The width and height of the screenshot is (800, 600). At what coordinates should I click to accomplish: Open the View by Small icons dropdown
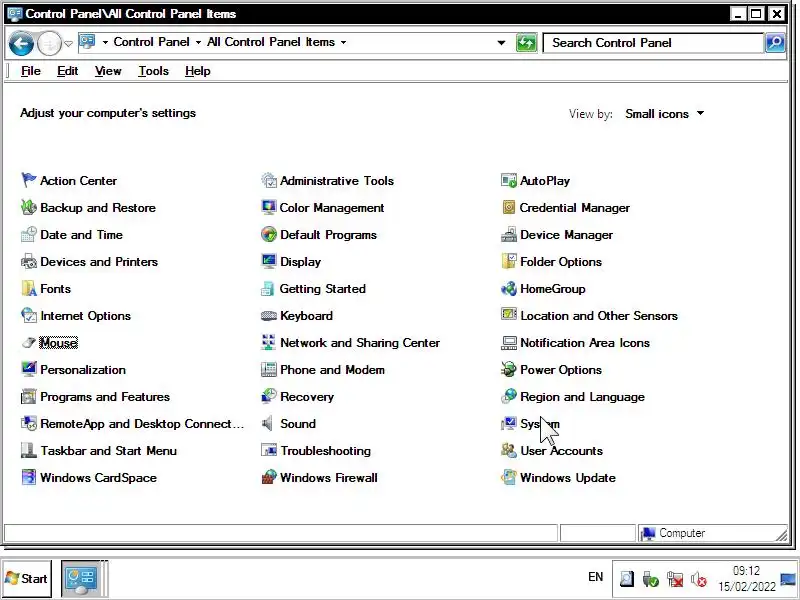coord(665,113)
